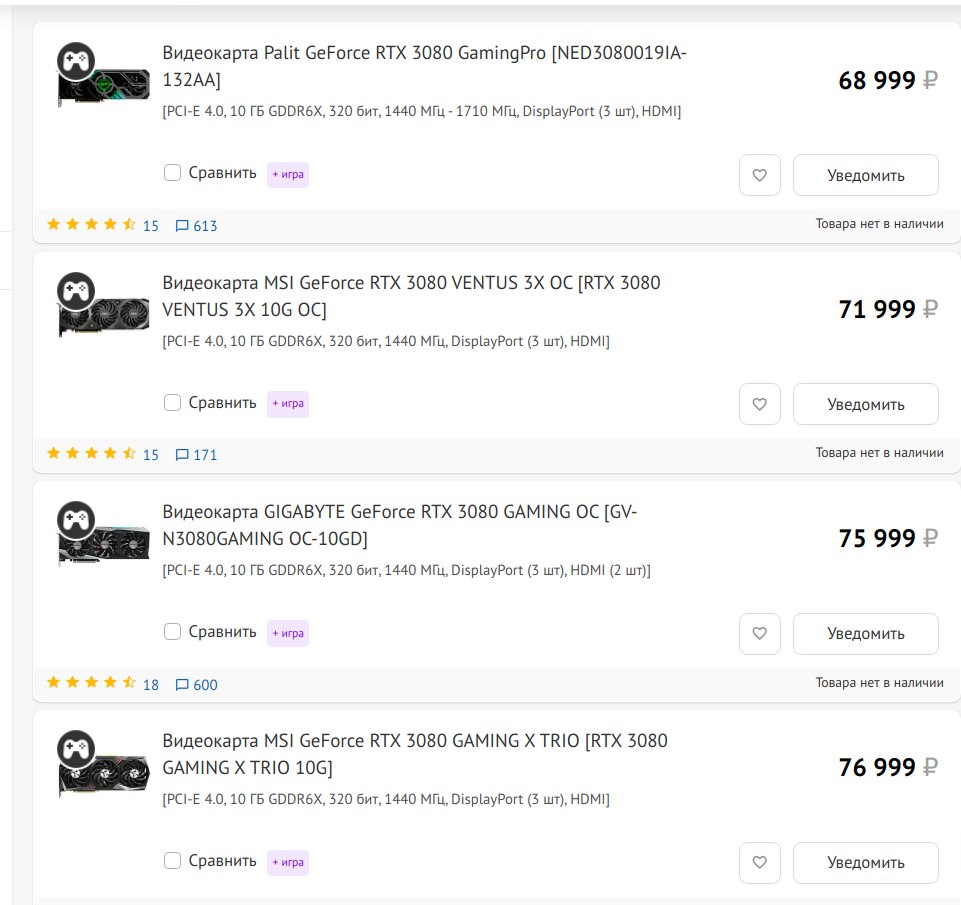Open comments icon with 600 reviews
Screen dimensions: 961x905
click(196, 684)
